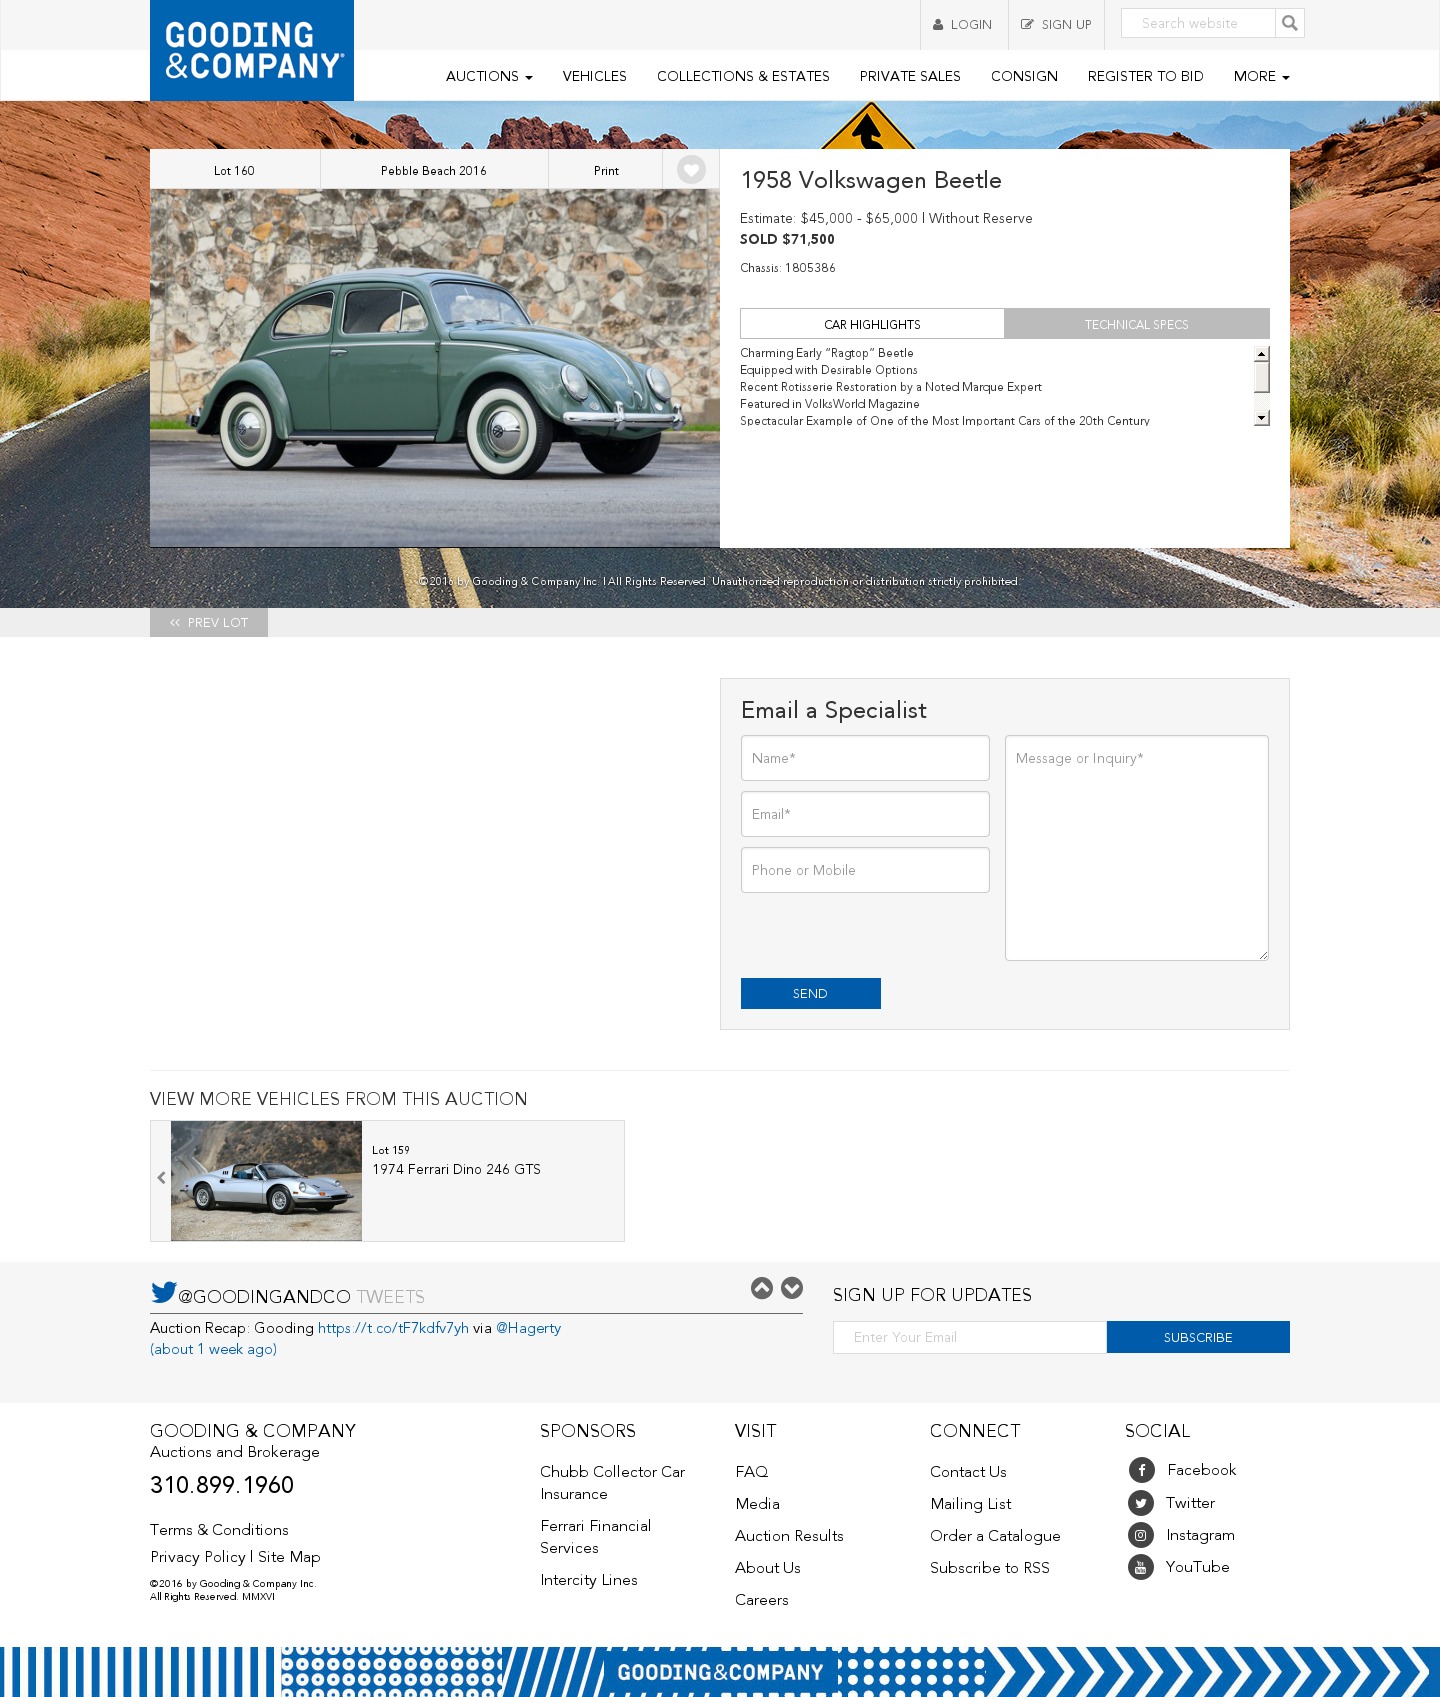Open the Ferrari Dino 246 GTS thumbnail

point(266,1181)
